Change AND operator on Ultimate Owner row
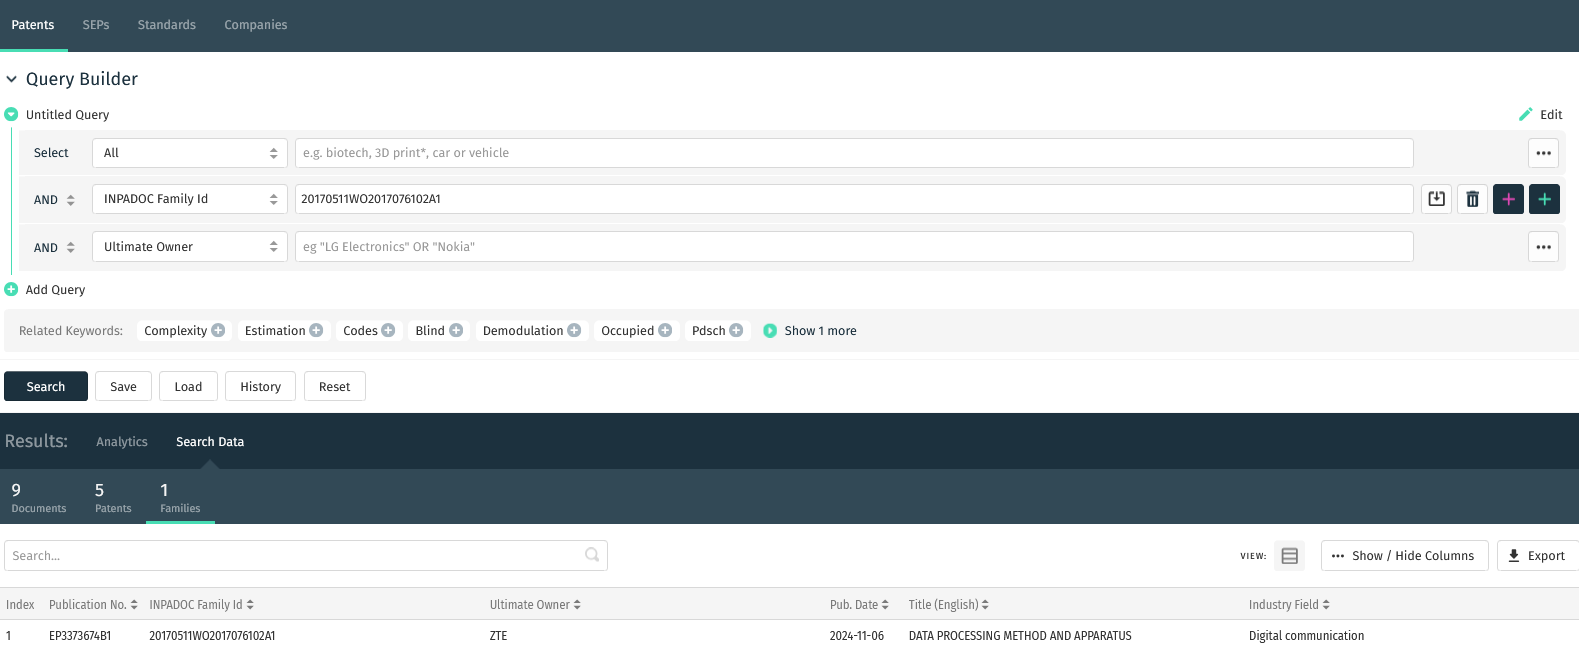 [55, 248]
